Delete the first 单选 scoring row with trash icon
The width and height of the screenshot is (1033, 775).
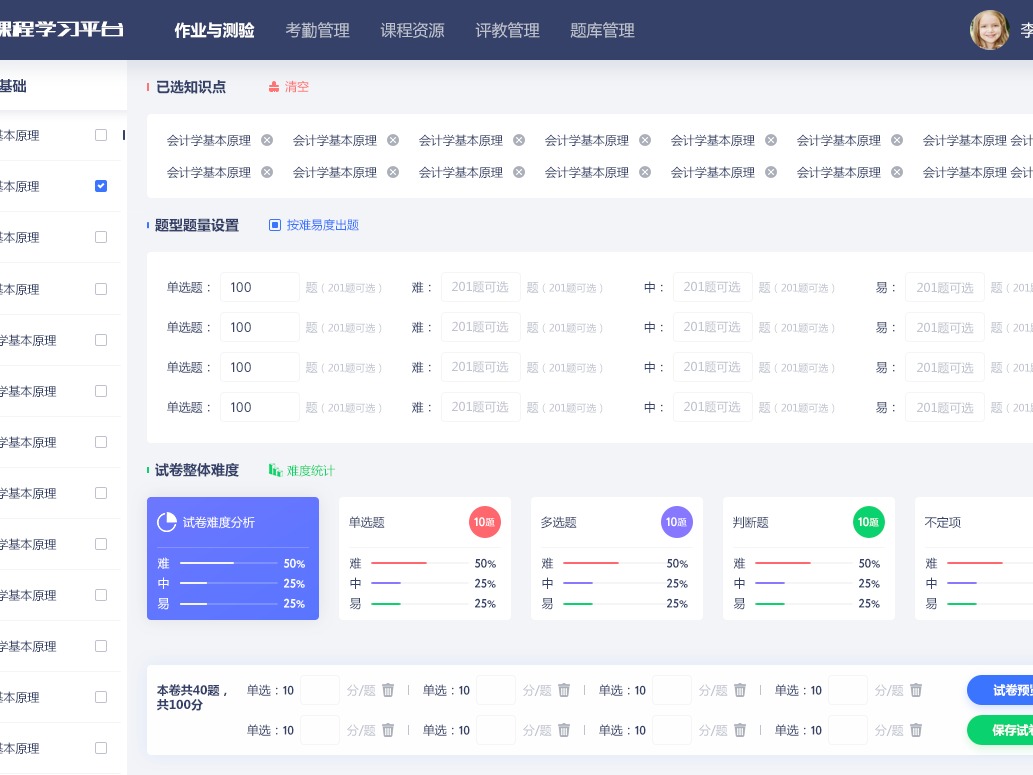[388, 690]
